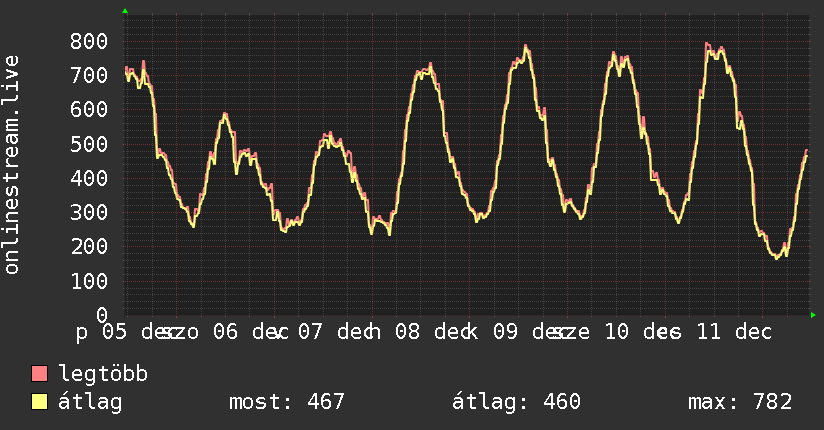
Task: Click the yellow átlag legend swatch
Action: [39, 402]
